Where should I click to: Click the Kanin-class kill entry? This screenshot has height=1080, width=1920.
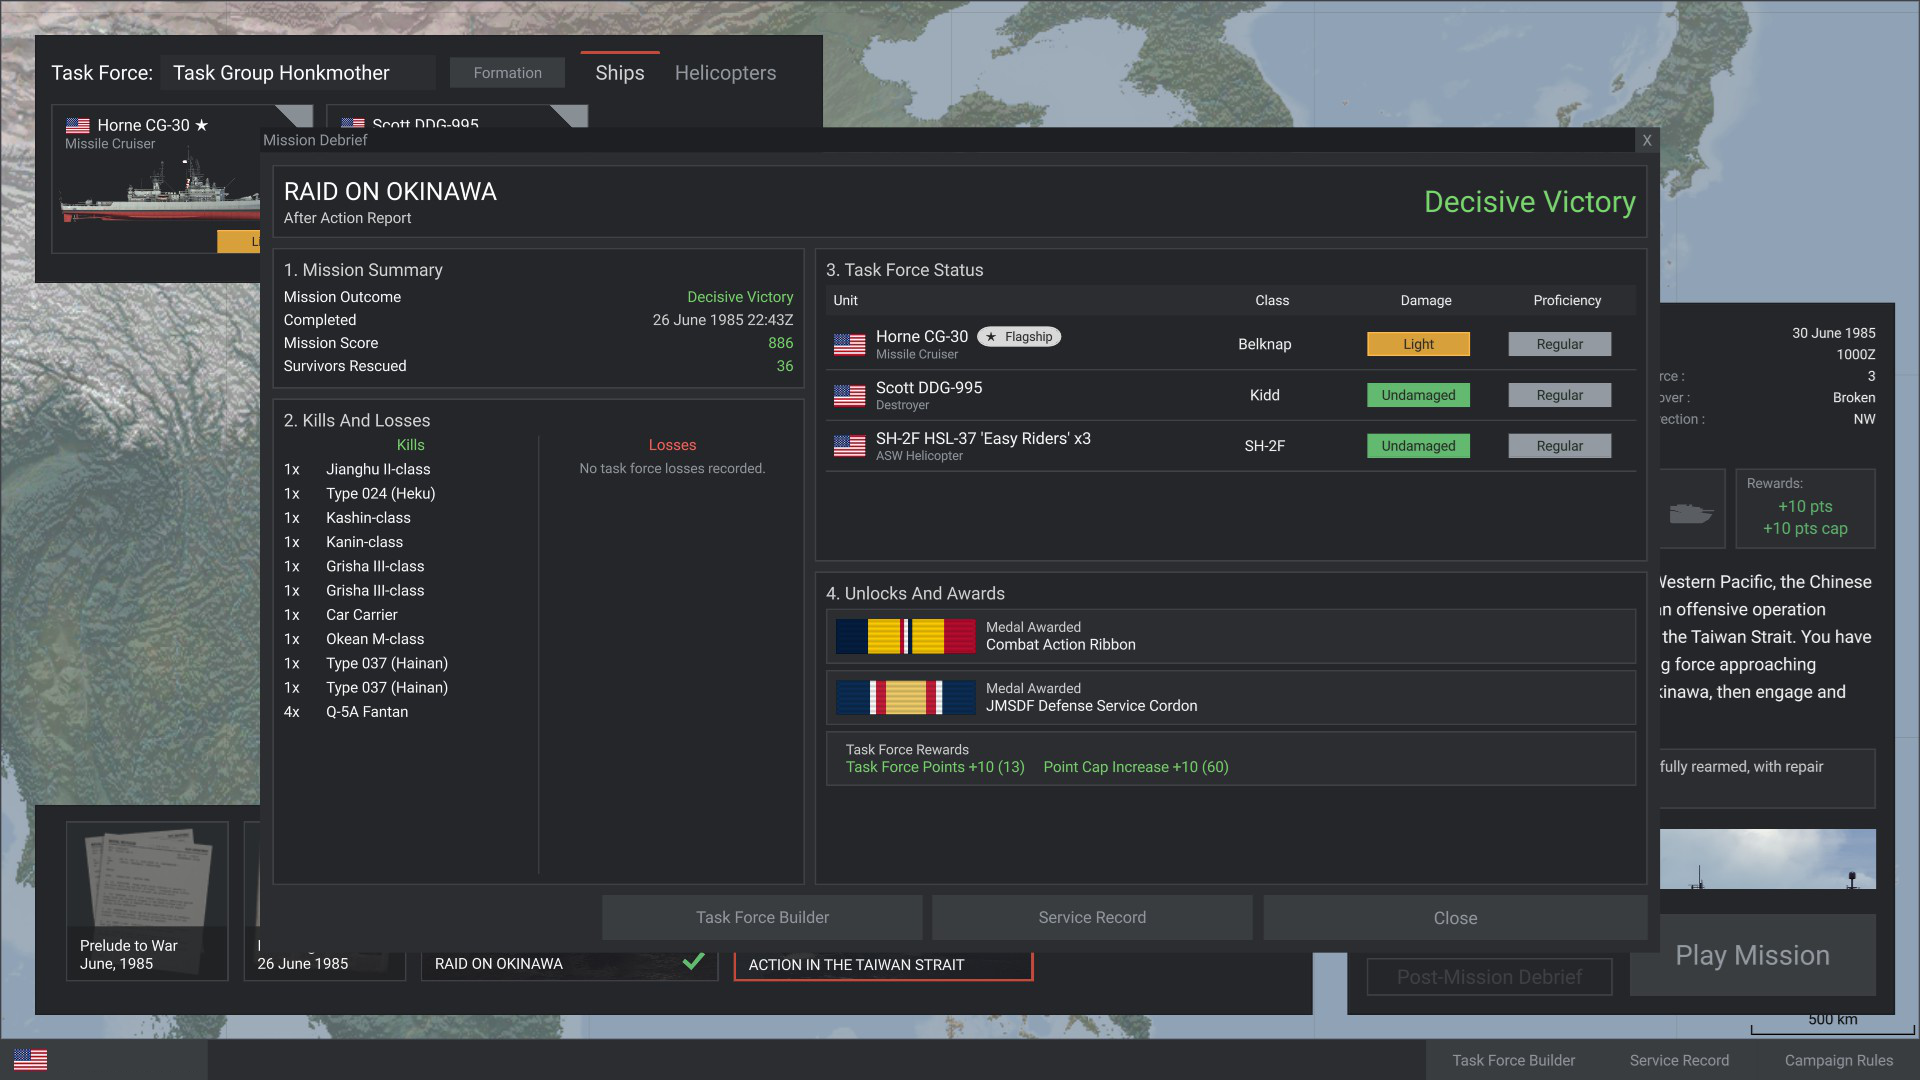click(x=364, y=542)
